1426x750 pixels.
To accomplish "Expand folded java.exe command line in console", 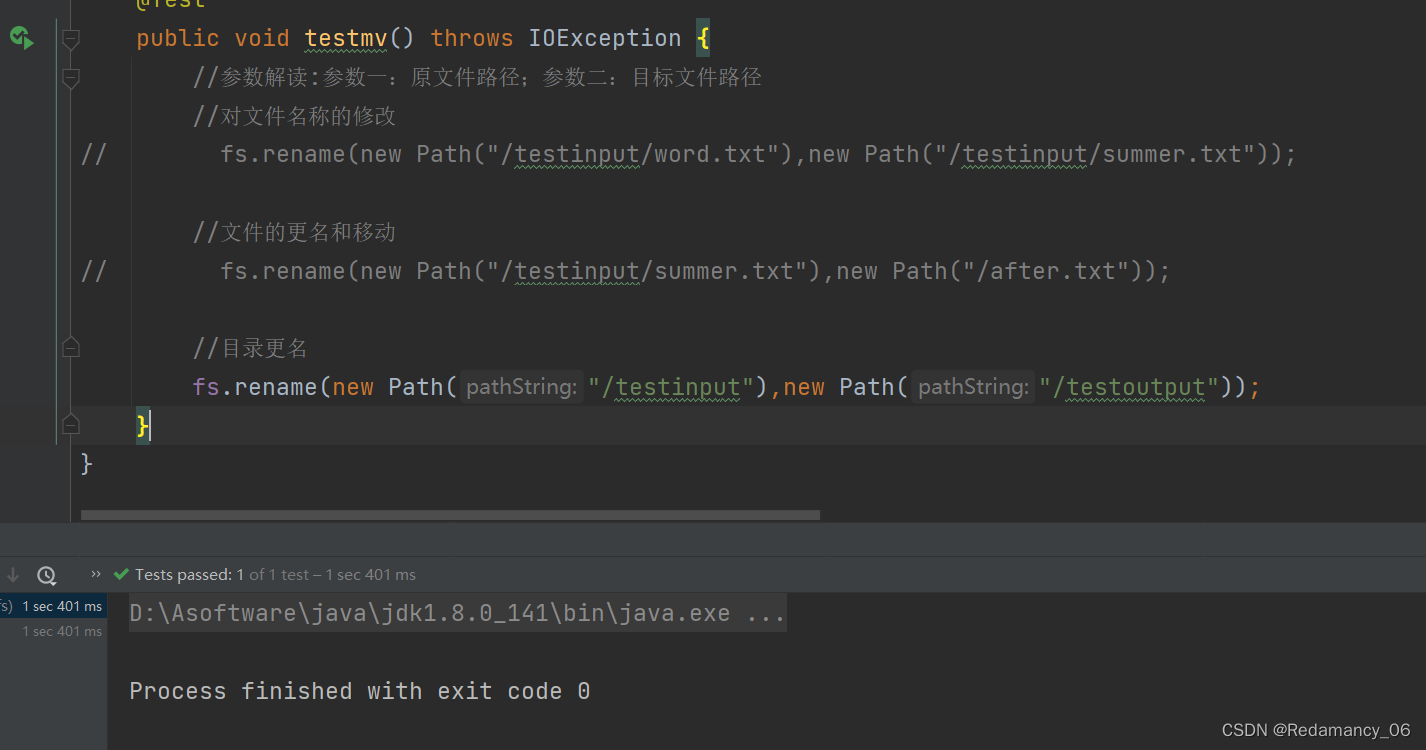I will click(457, 613).
